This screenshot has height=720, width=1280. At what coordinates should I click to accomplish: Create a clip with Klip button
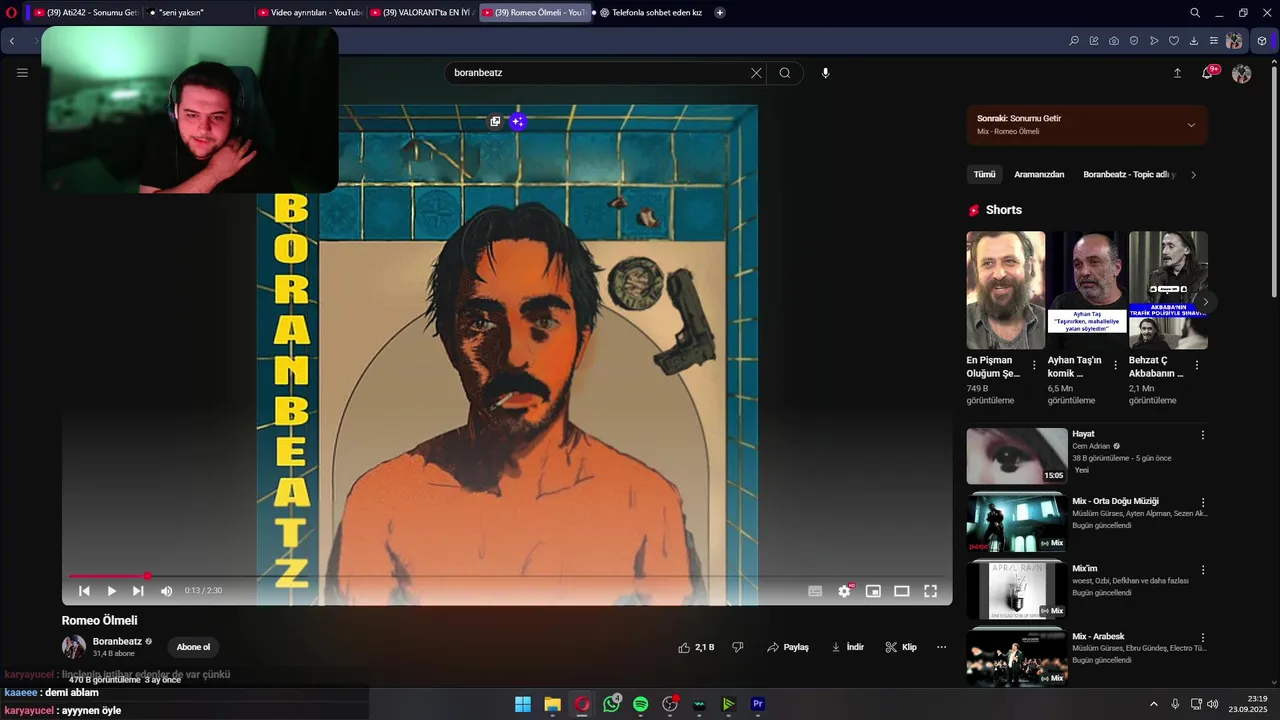(901, 647)
